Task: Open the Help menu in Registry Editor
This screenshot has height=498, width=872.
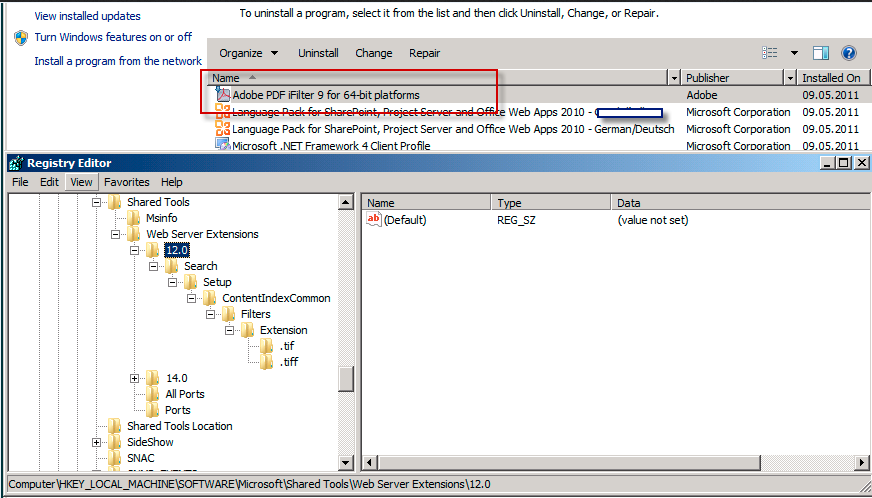Action: [x=172, y=182]
